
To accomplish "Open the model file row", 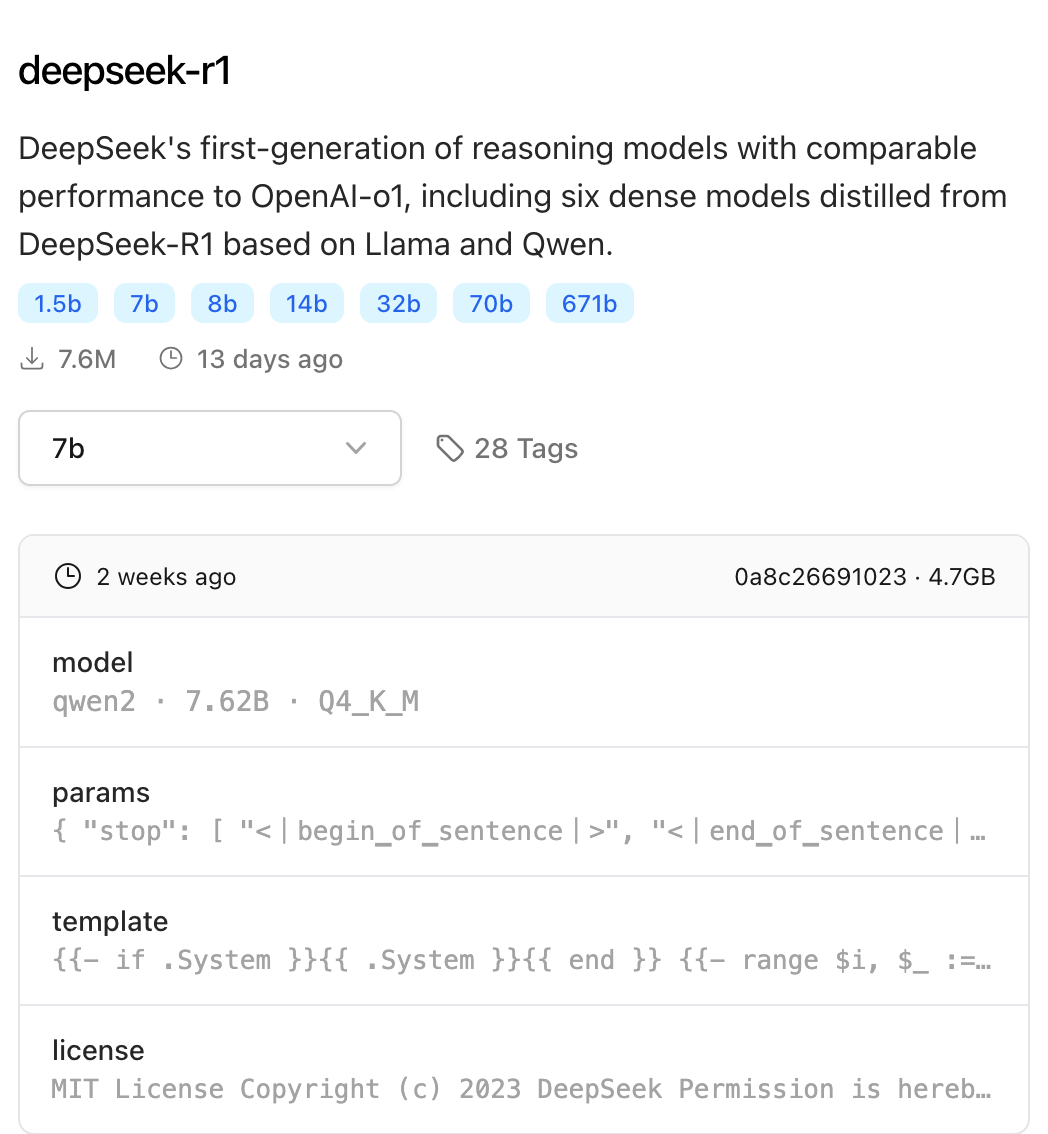I will 524,682.
